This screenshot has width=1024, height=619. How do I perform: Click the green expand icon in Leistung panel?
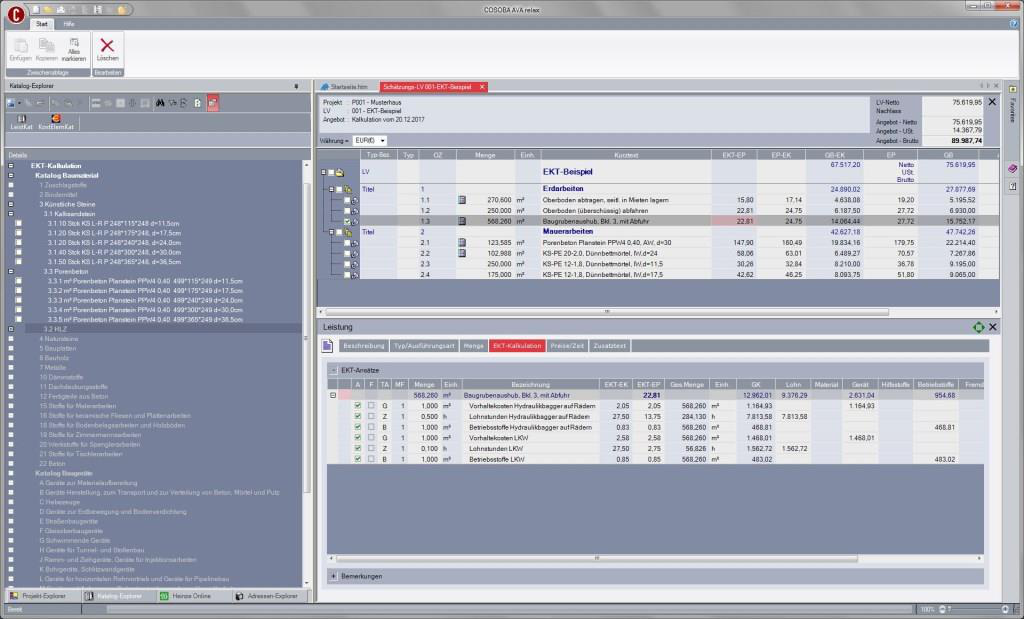977,327
